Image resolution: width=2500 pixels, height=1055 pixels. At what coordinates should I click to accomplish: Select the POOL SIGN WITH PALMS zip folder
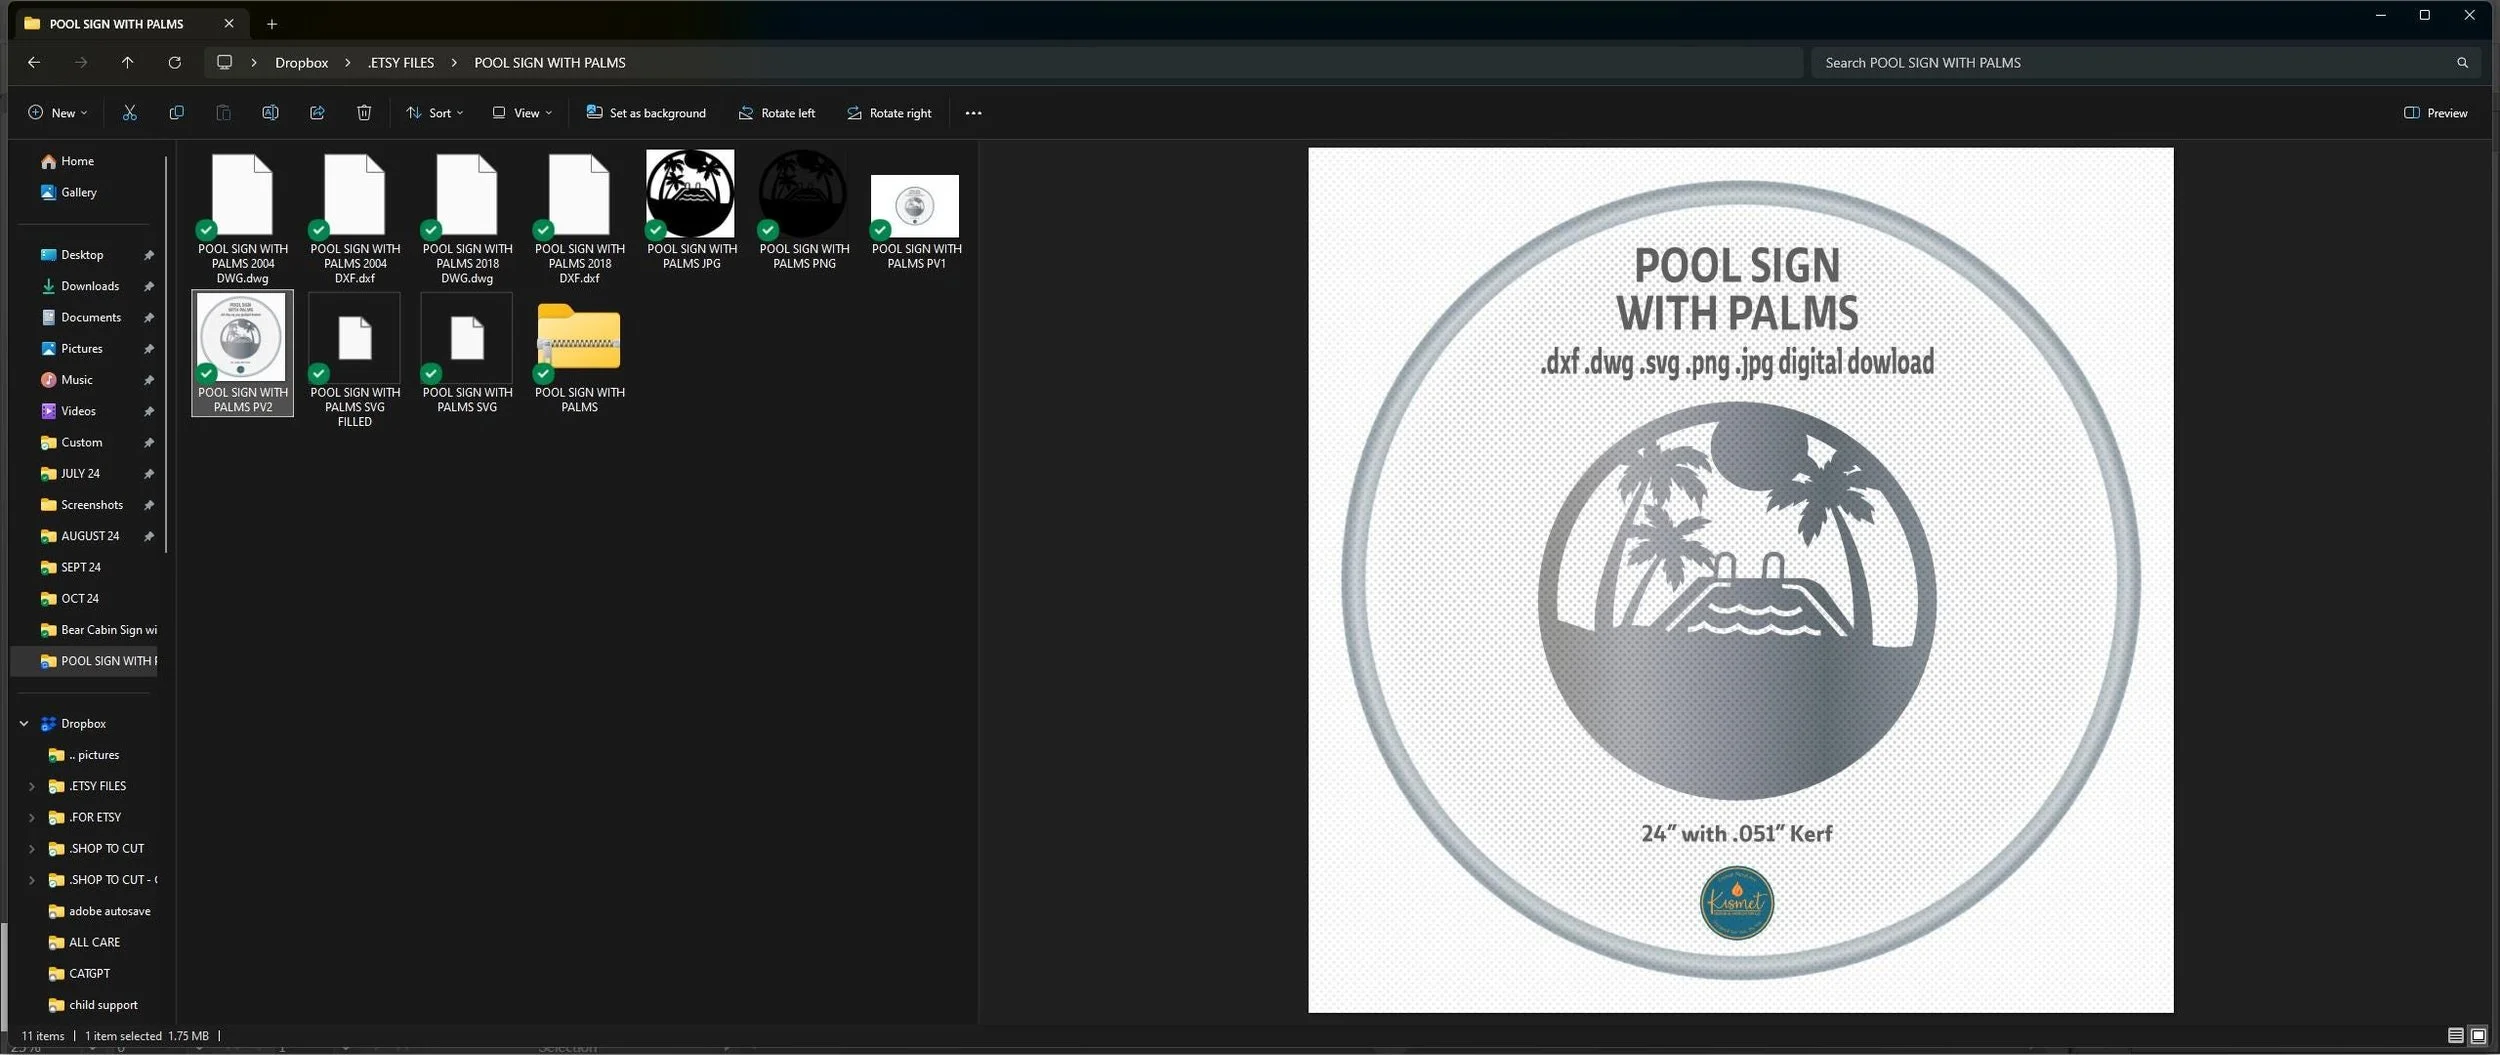(579, 356)
